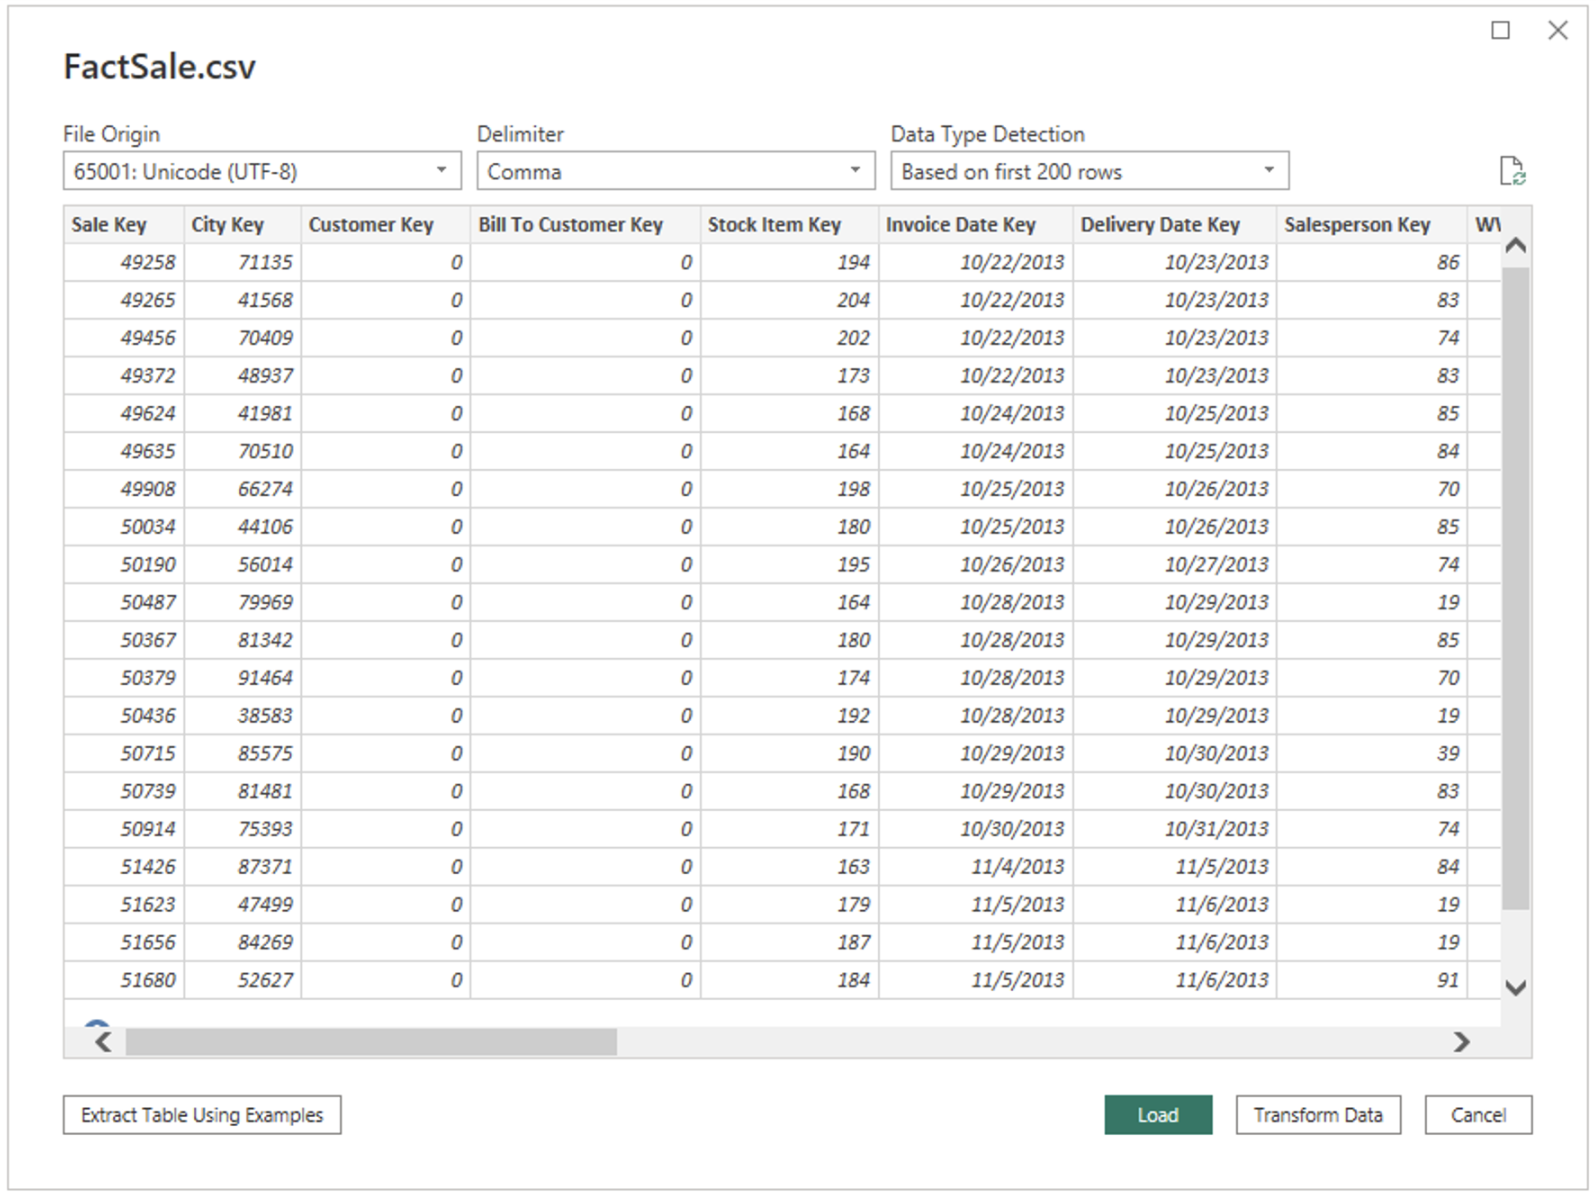Click Sale Key cell 51426
The width and height of the screenshot is (1596, 1196).
pyautogui.click(x=124, y=867)
